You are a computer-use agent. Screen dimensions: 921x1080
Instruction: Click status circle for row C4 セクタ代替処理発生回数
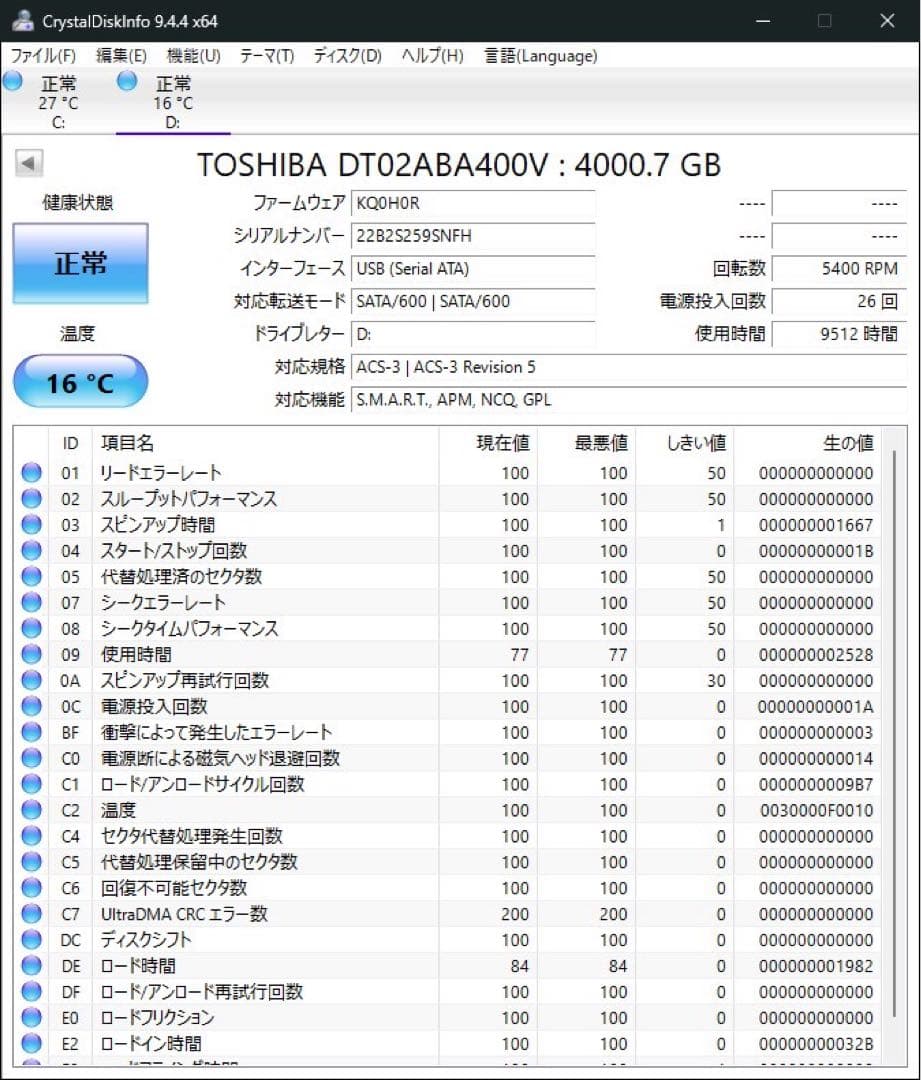pyautogui.click(x=32, y=836)
